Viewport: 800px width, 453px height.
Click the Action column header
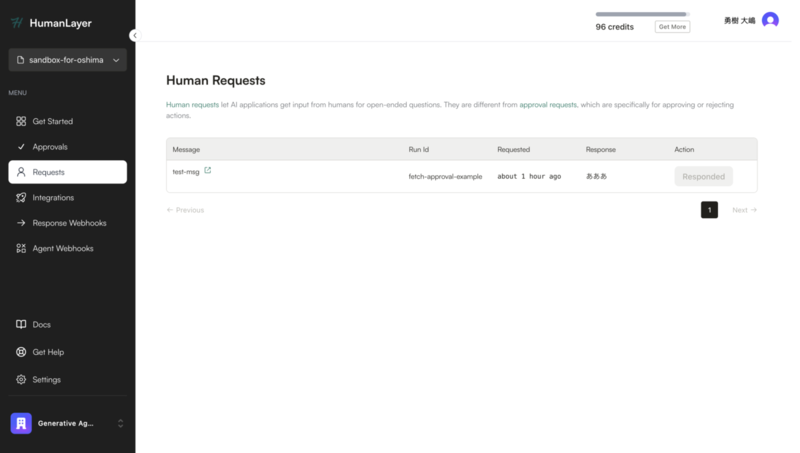click(684, 149)
